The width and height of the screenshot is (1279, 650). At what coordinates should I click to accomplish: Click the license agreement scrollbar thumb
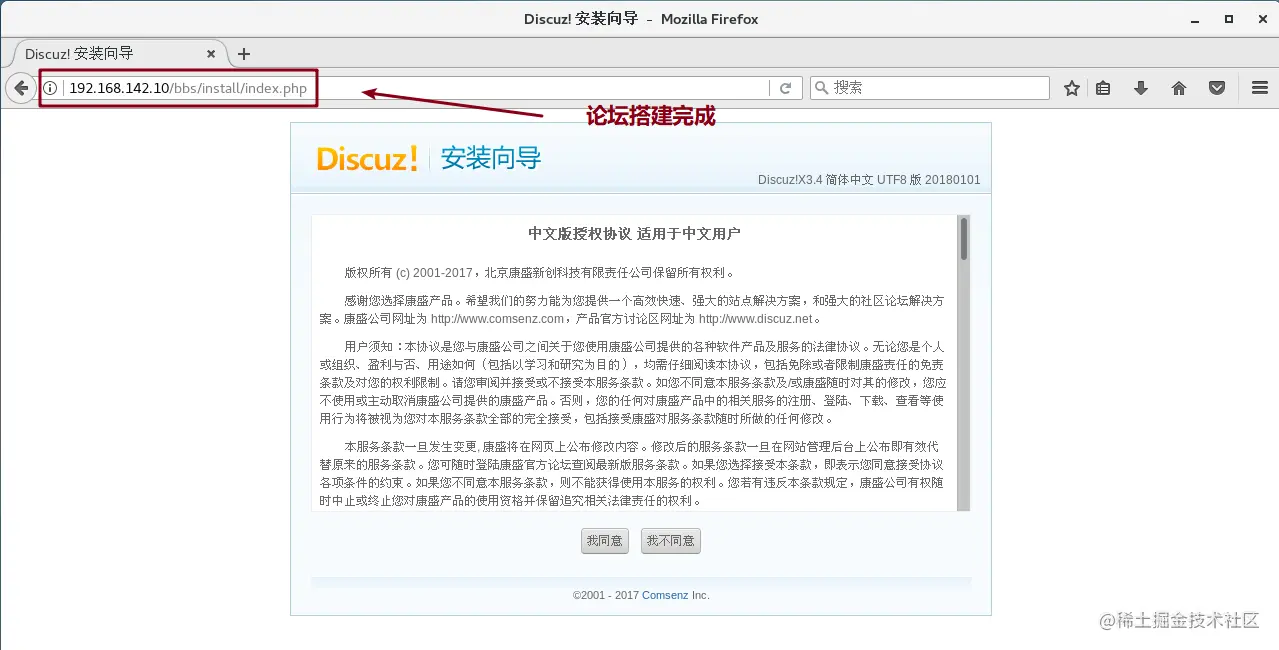[964, 239]
